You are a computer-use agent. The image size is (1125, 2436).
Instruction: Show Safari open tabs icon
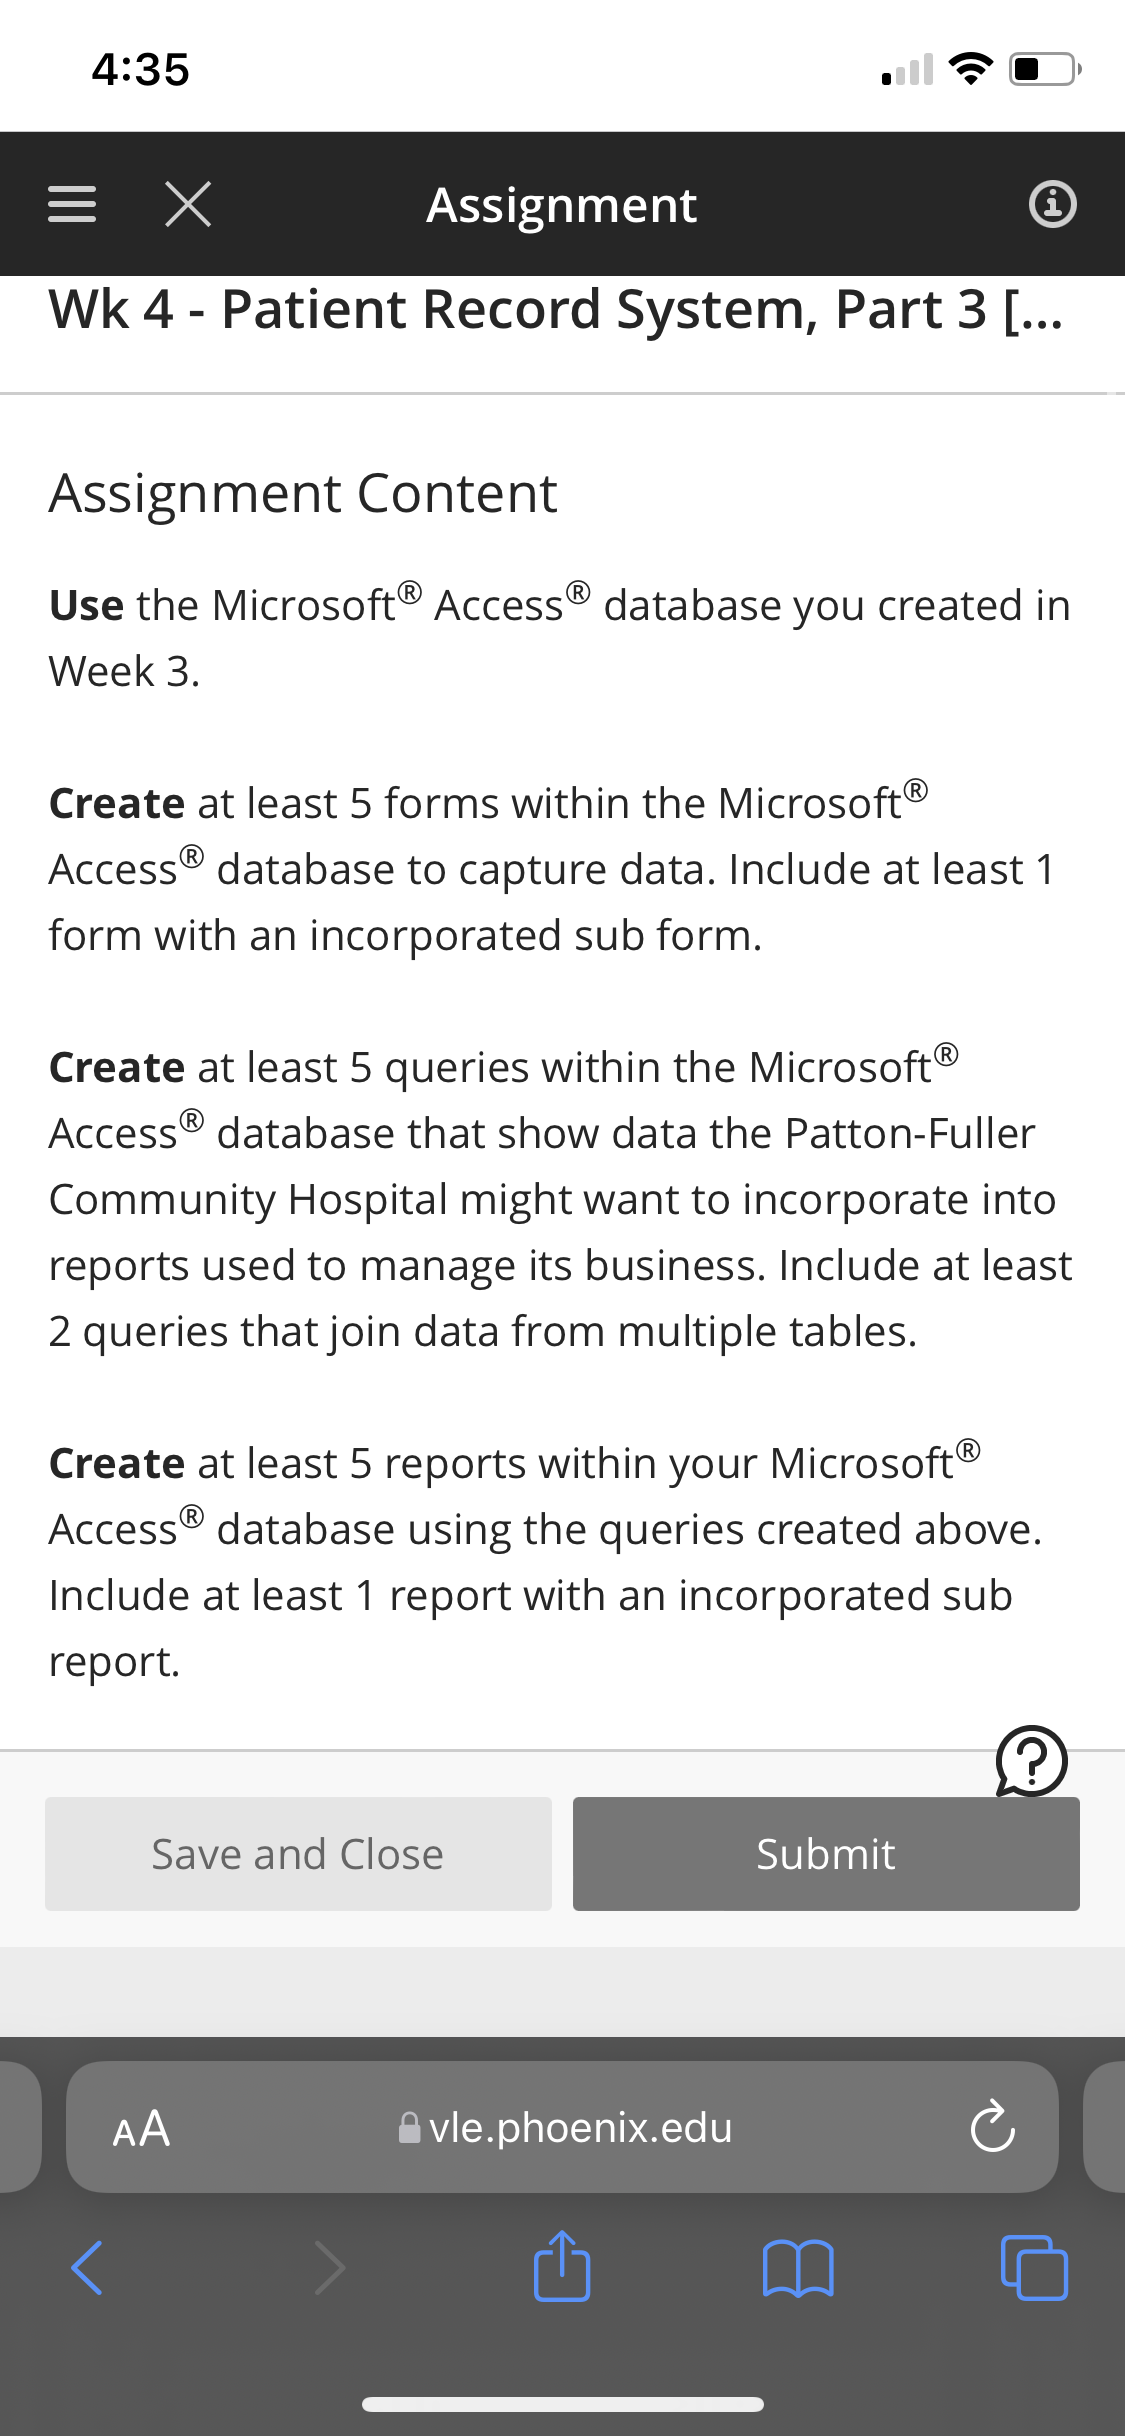click(1034, 2267)
